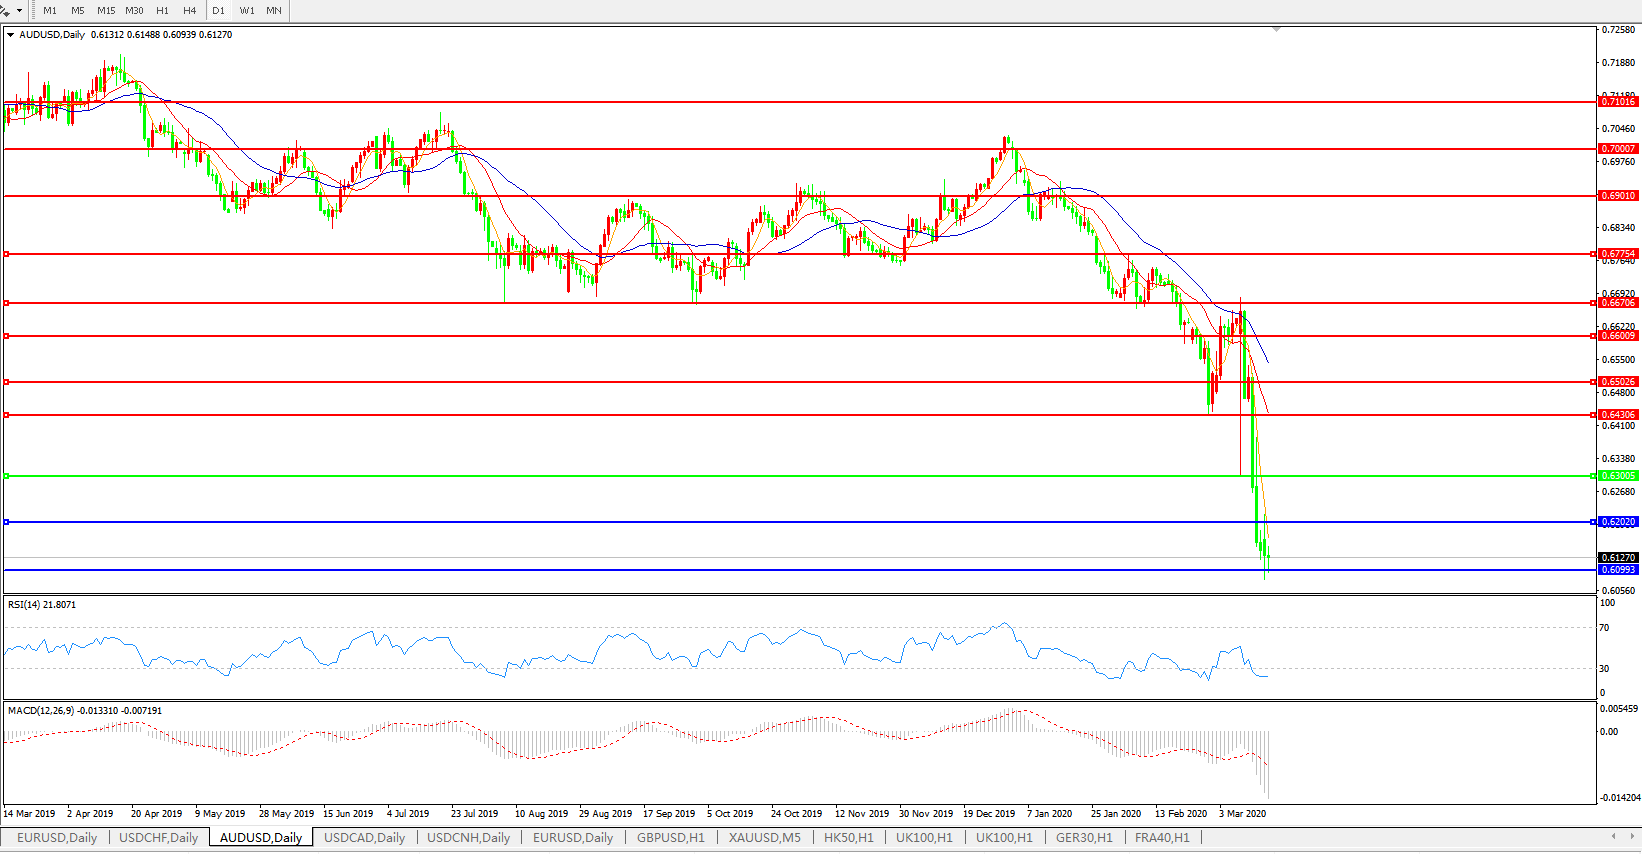Pick the M15 timeframe button

point(106,11)
